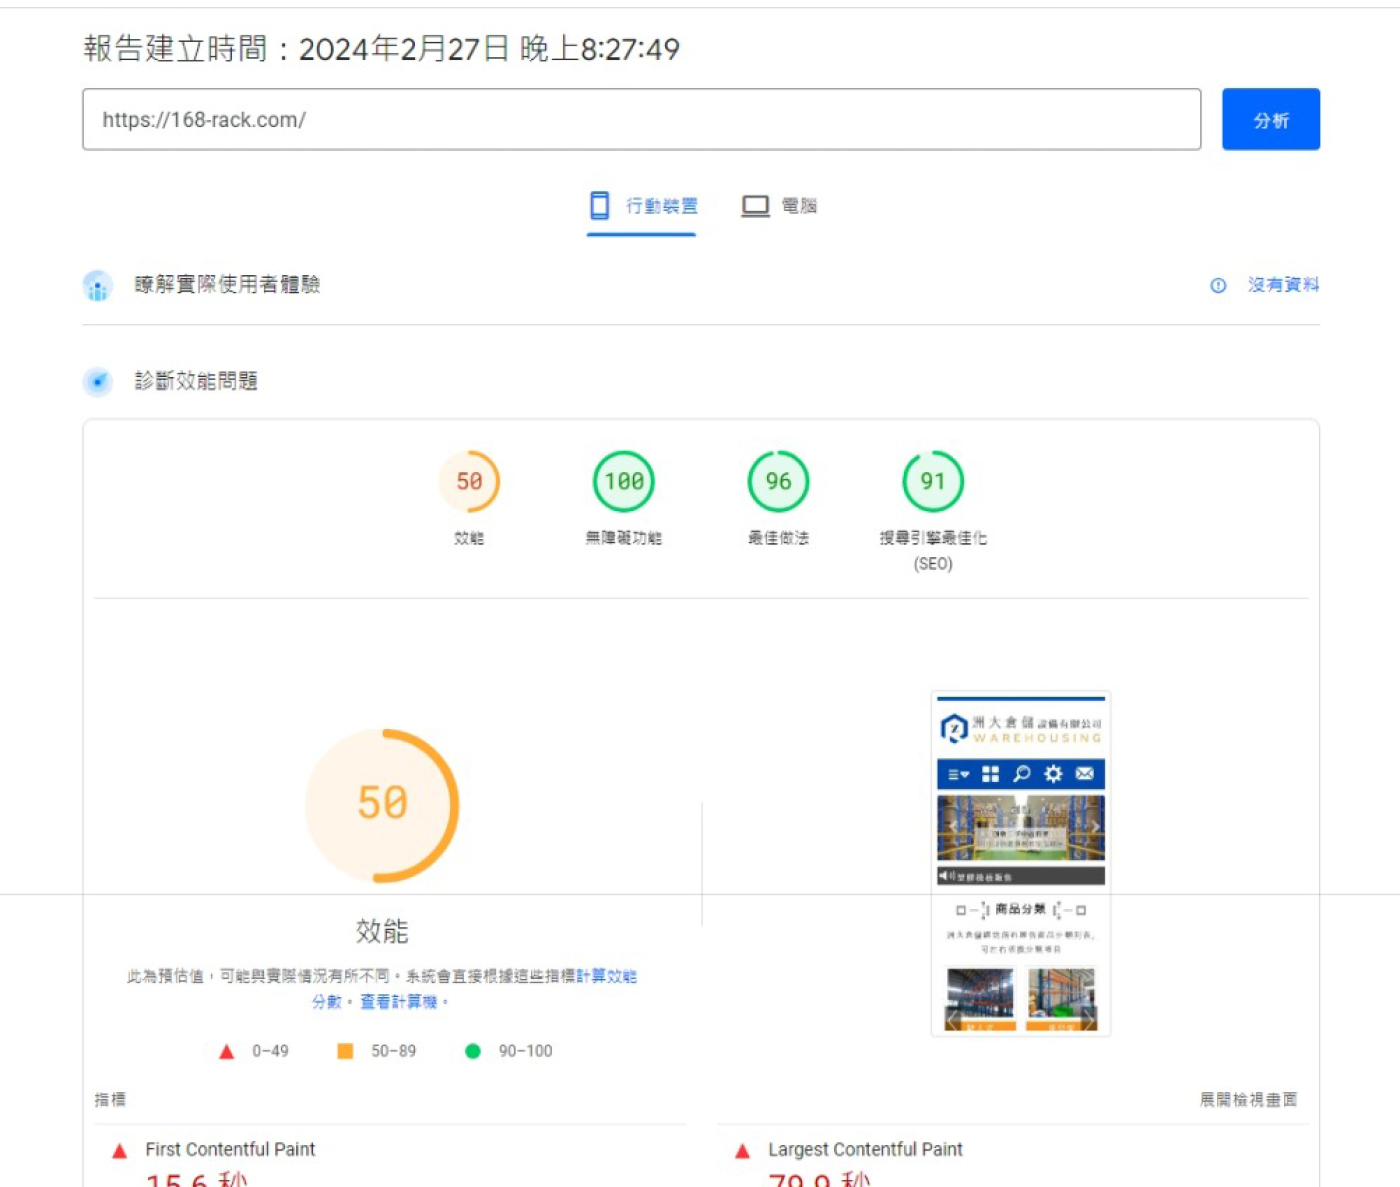
Task: Click the info icon beside 沒有資料
Action: click(x=1218, y=286)
